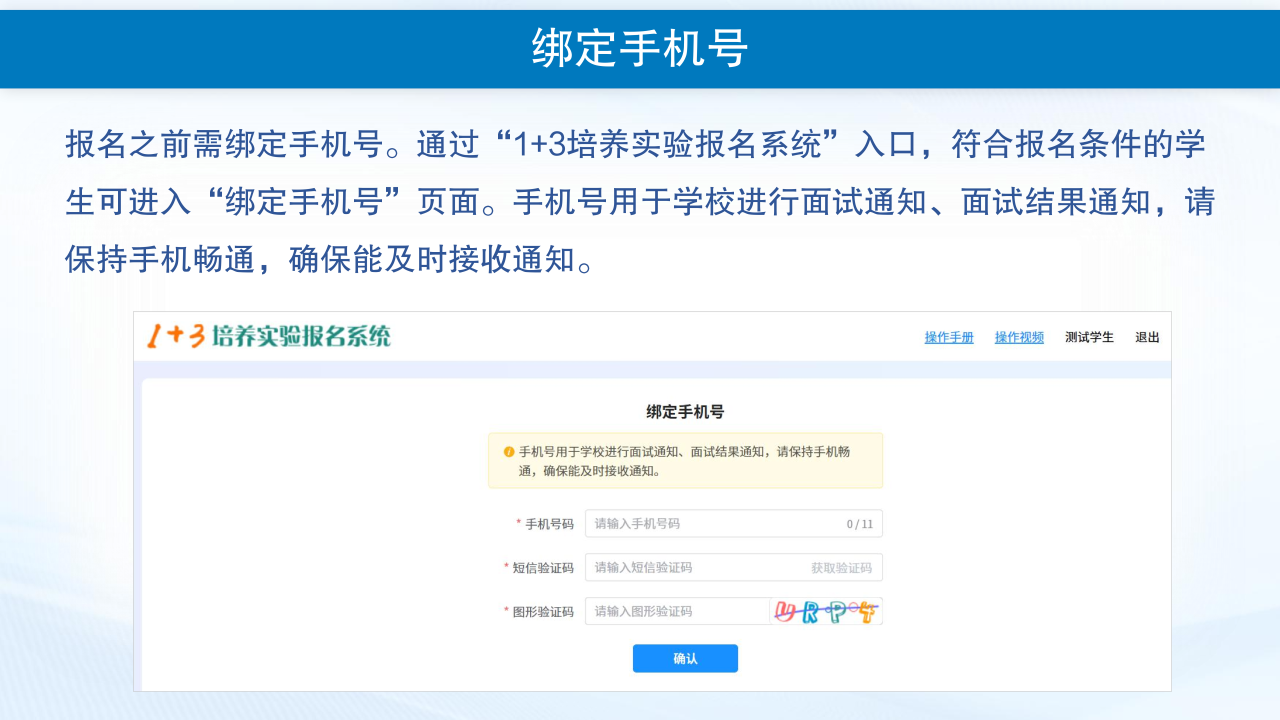Viewport: 1280px width, 720px height.
Task: Focus the 图形验证码 input field
Action: (677, 611)
